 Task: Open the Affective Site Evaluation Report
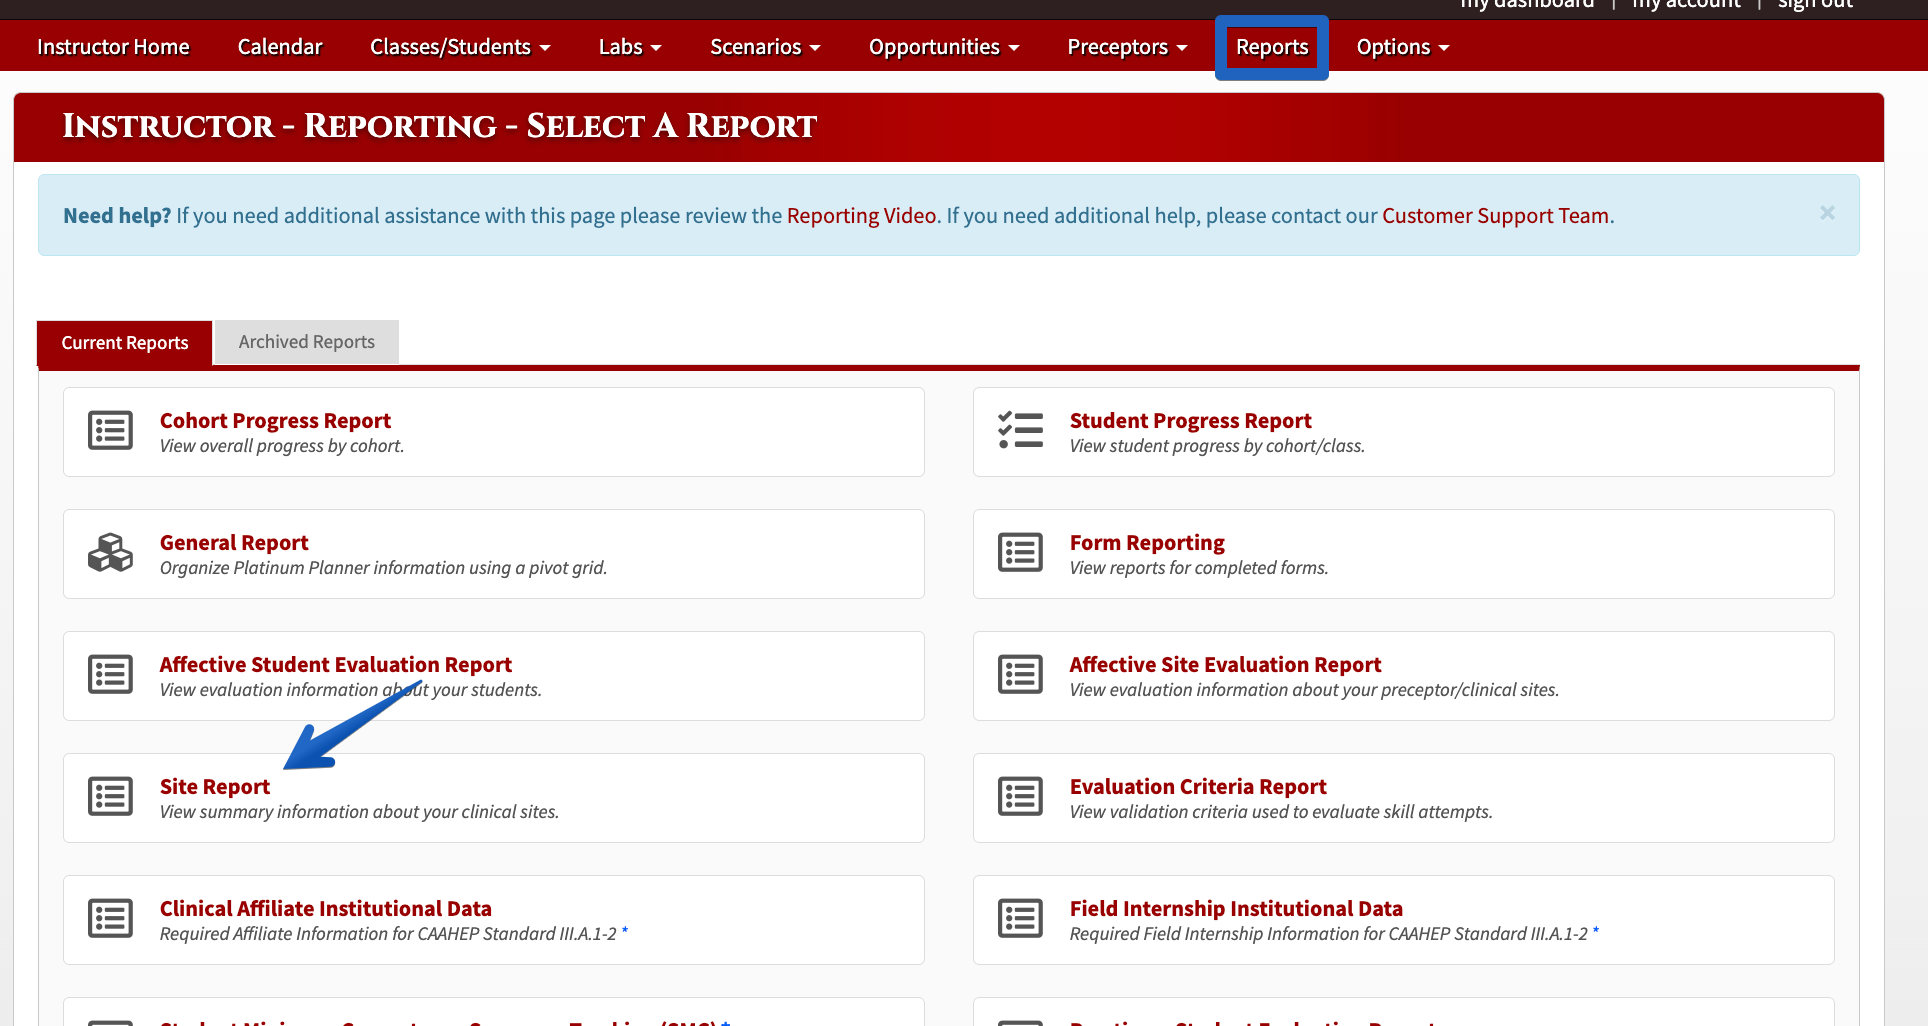(x=1225, y=665)
